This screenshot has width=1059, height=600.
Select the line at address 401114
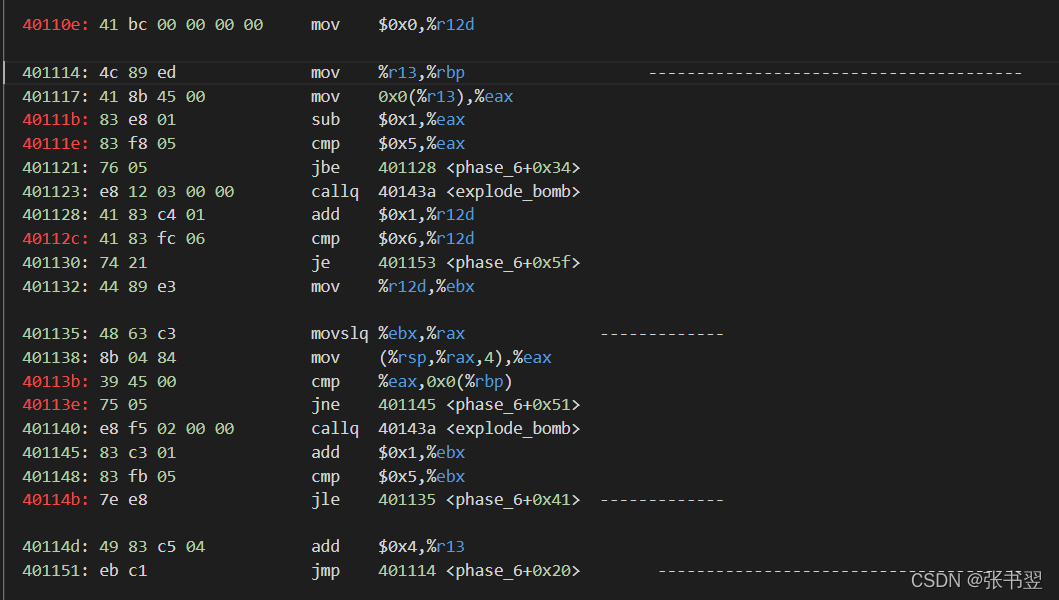point(531,72)
